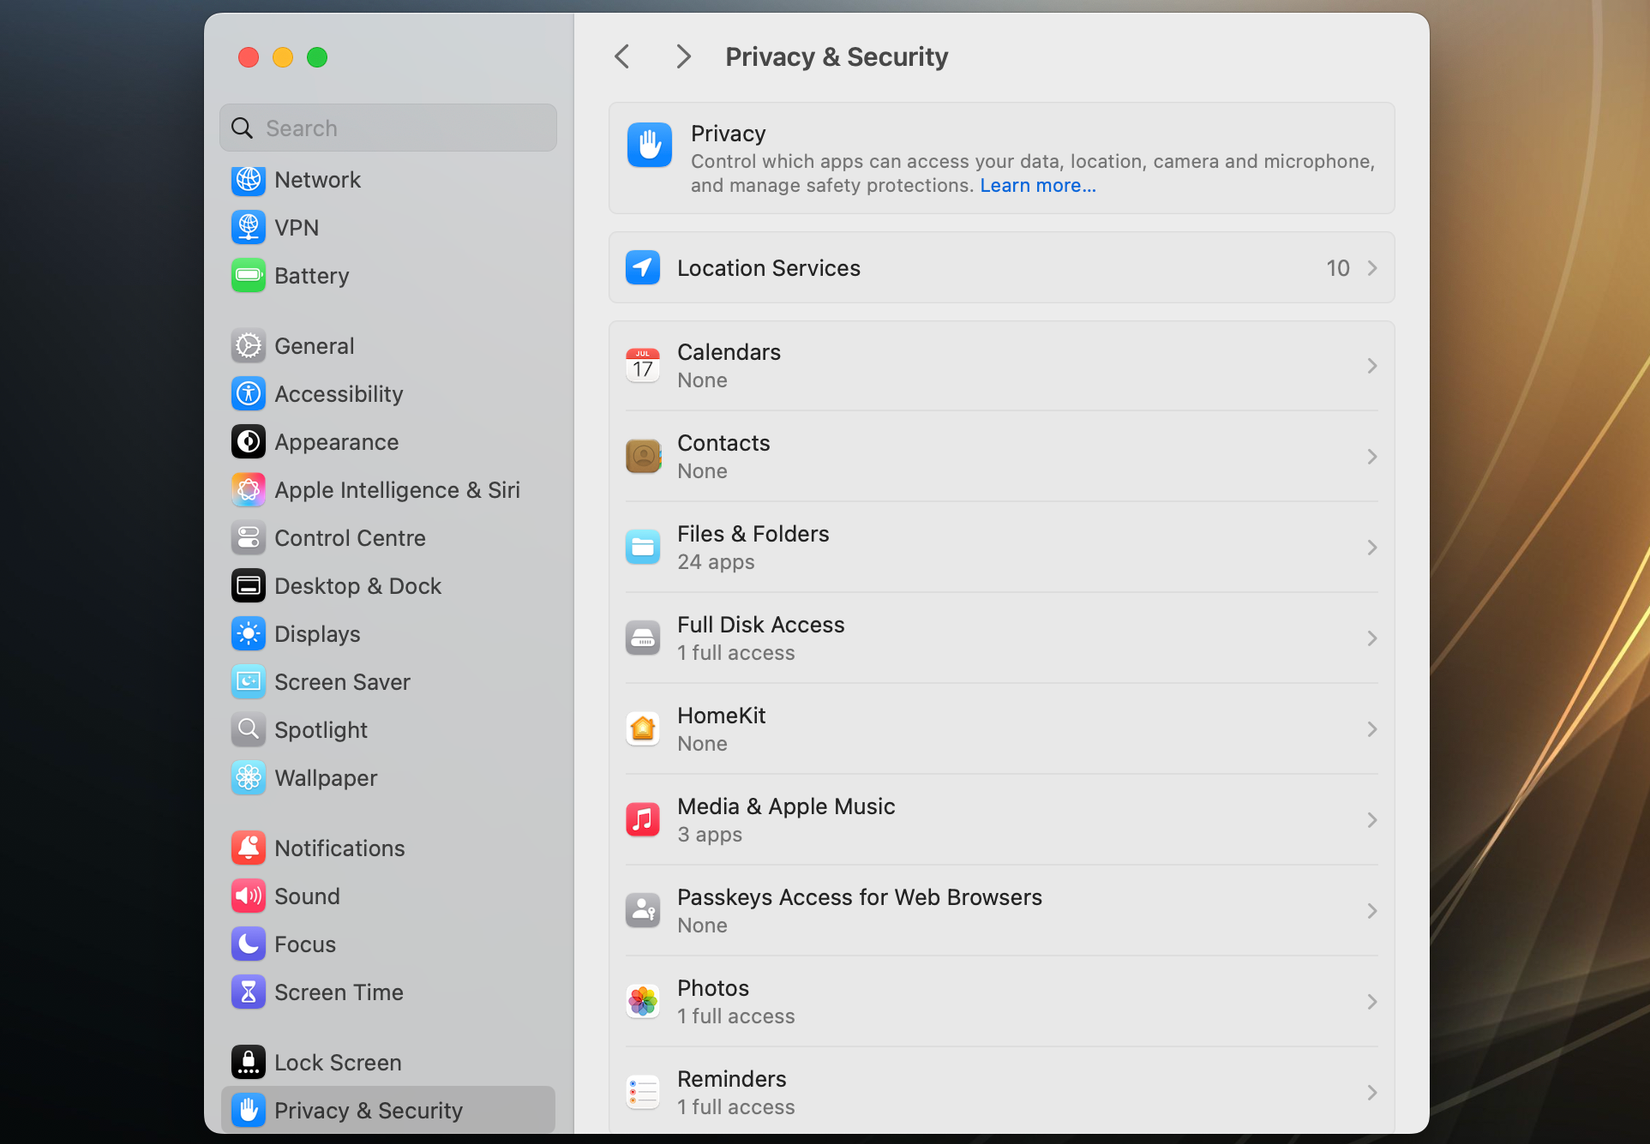Open the Contacts privacy disclosure chevron
Viewport: 1650px width, 1144px height.
tap(1371, 456)
